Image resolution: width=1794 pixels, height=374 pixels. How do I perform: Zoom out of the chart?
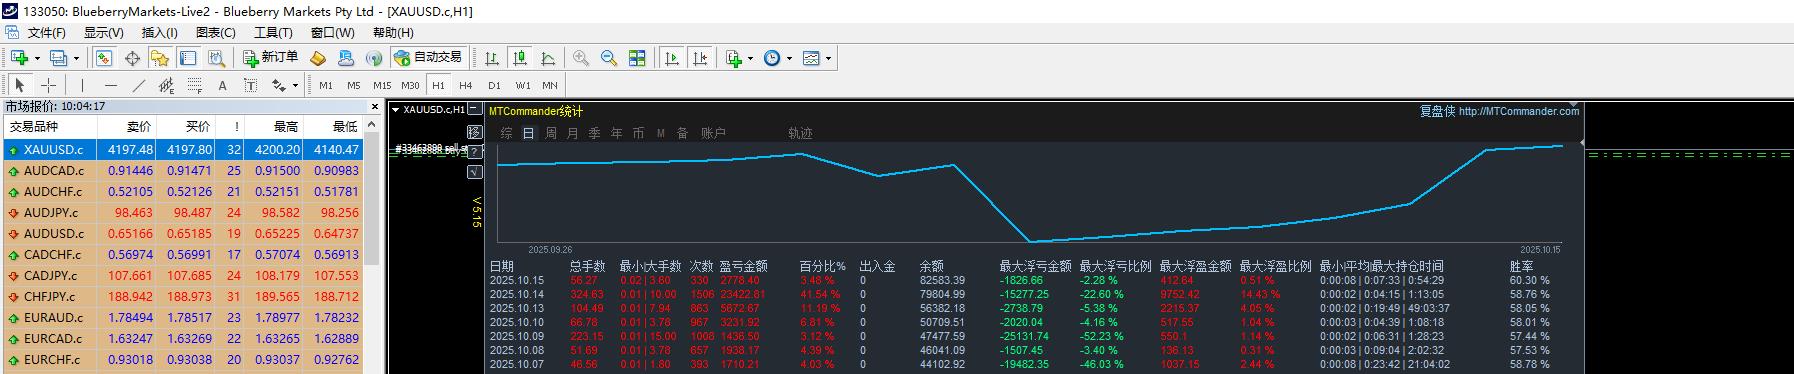[609, 58]
